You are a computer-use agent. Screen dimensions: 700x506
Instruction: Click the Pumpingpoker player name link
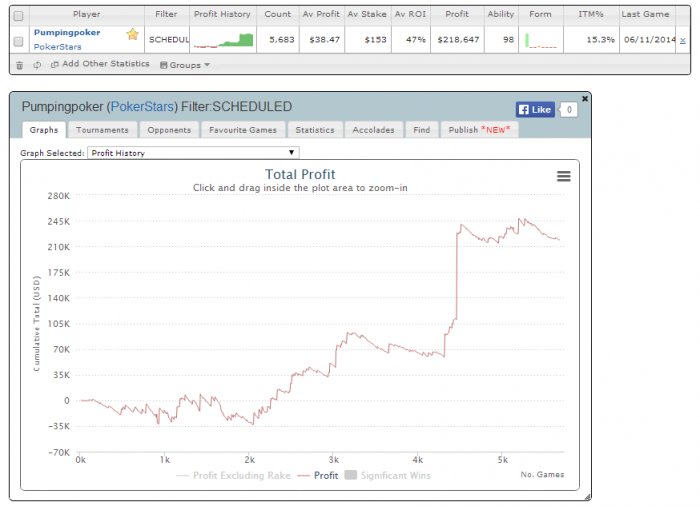tap(67, 33)
